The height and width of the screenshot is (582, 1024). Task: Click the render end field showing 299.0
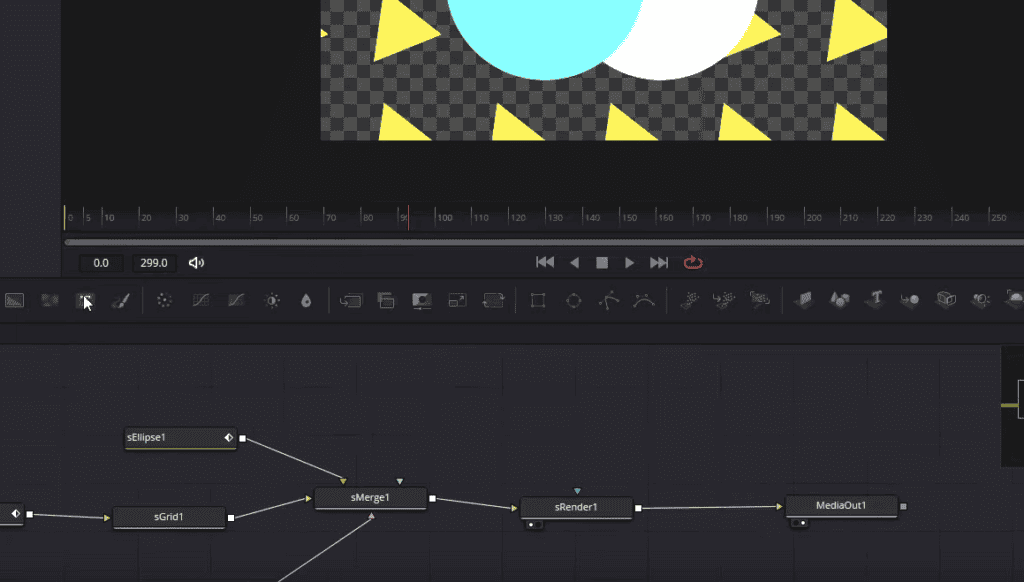tap(154, 263)
